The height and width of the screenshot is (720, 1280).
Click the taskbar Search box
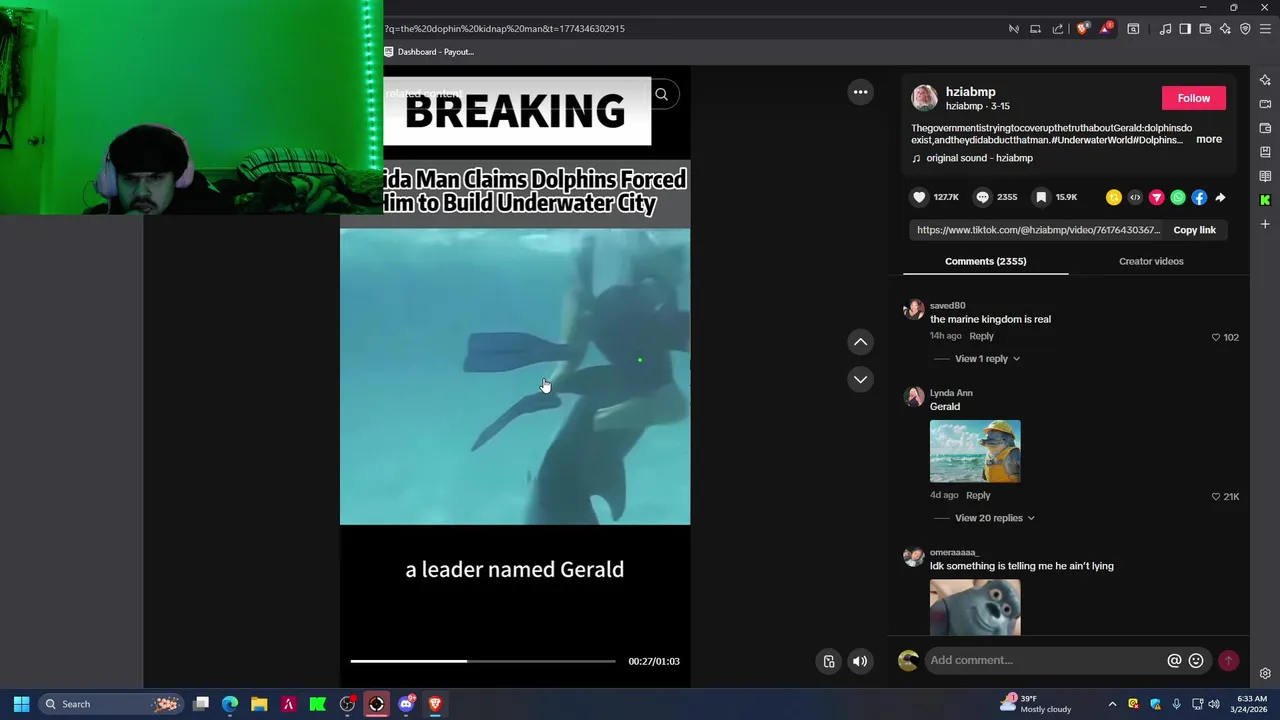pyautogui.click(x=112, y=704)
